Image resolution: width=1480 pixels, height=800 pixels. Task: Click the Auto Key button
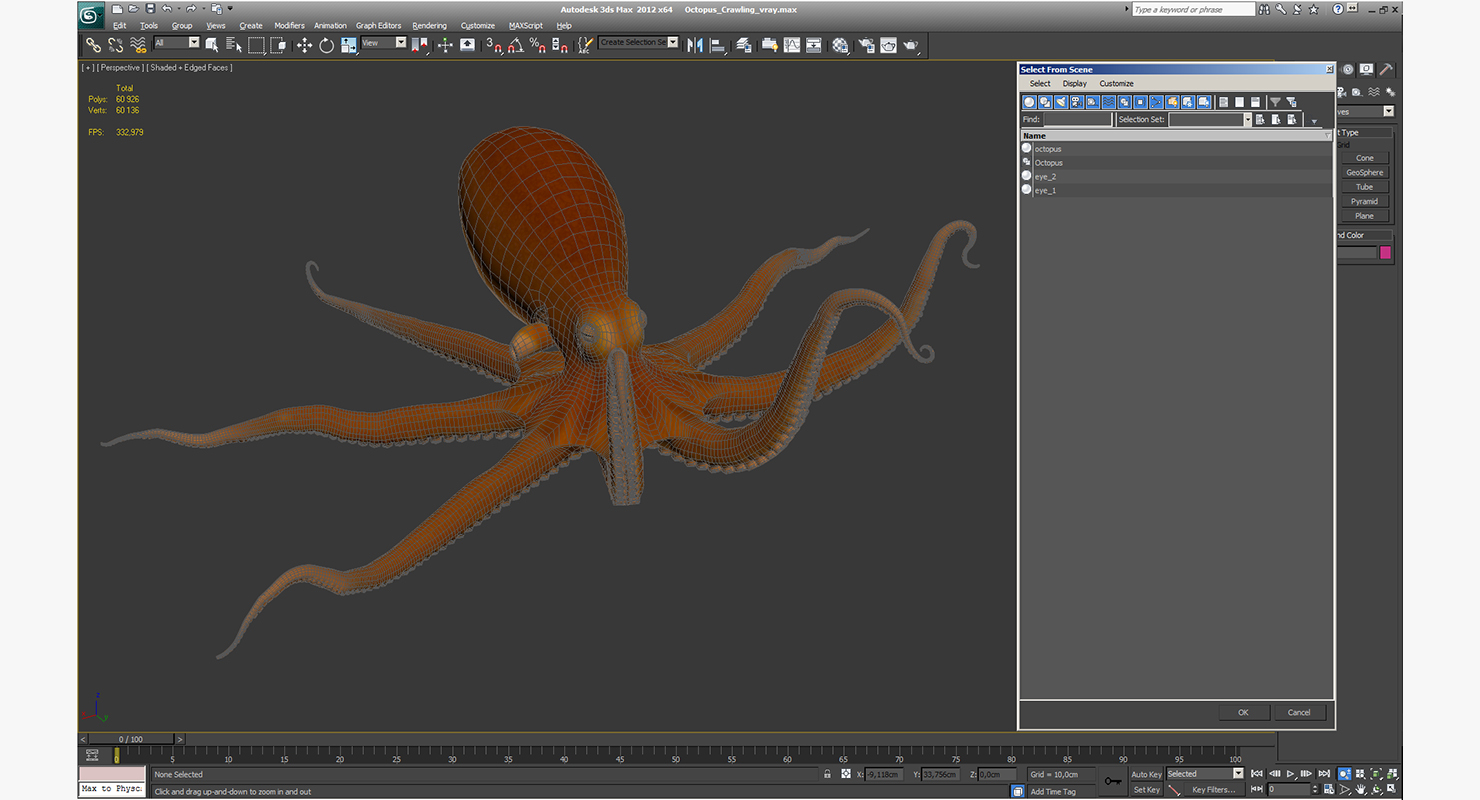1146,774
